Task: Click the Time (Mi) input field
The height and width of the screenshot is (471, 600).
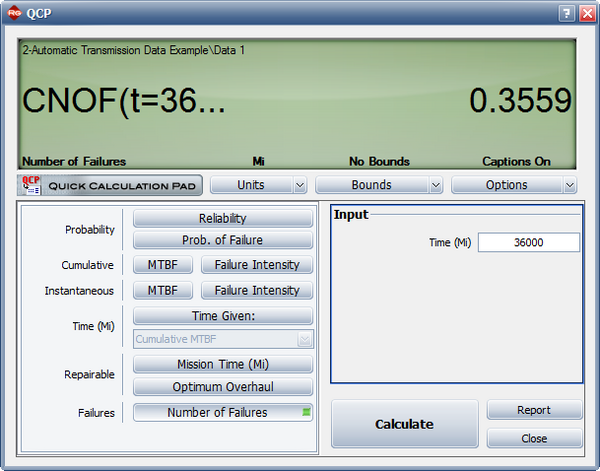Action: [528, 242]
